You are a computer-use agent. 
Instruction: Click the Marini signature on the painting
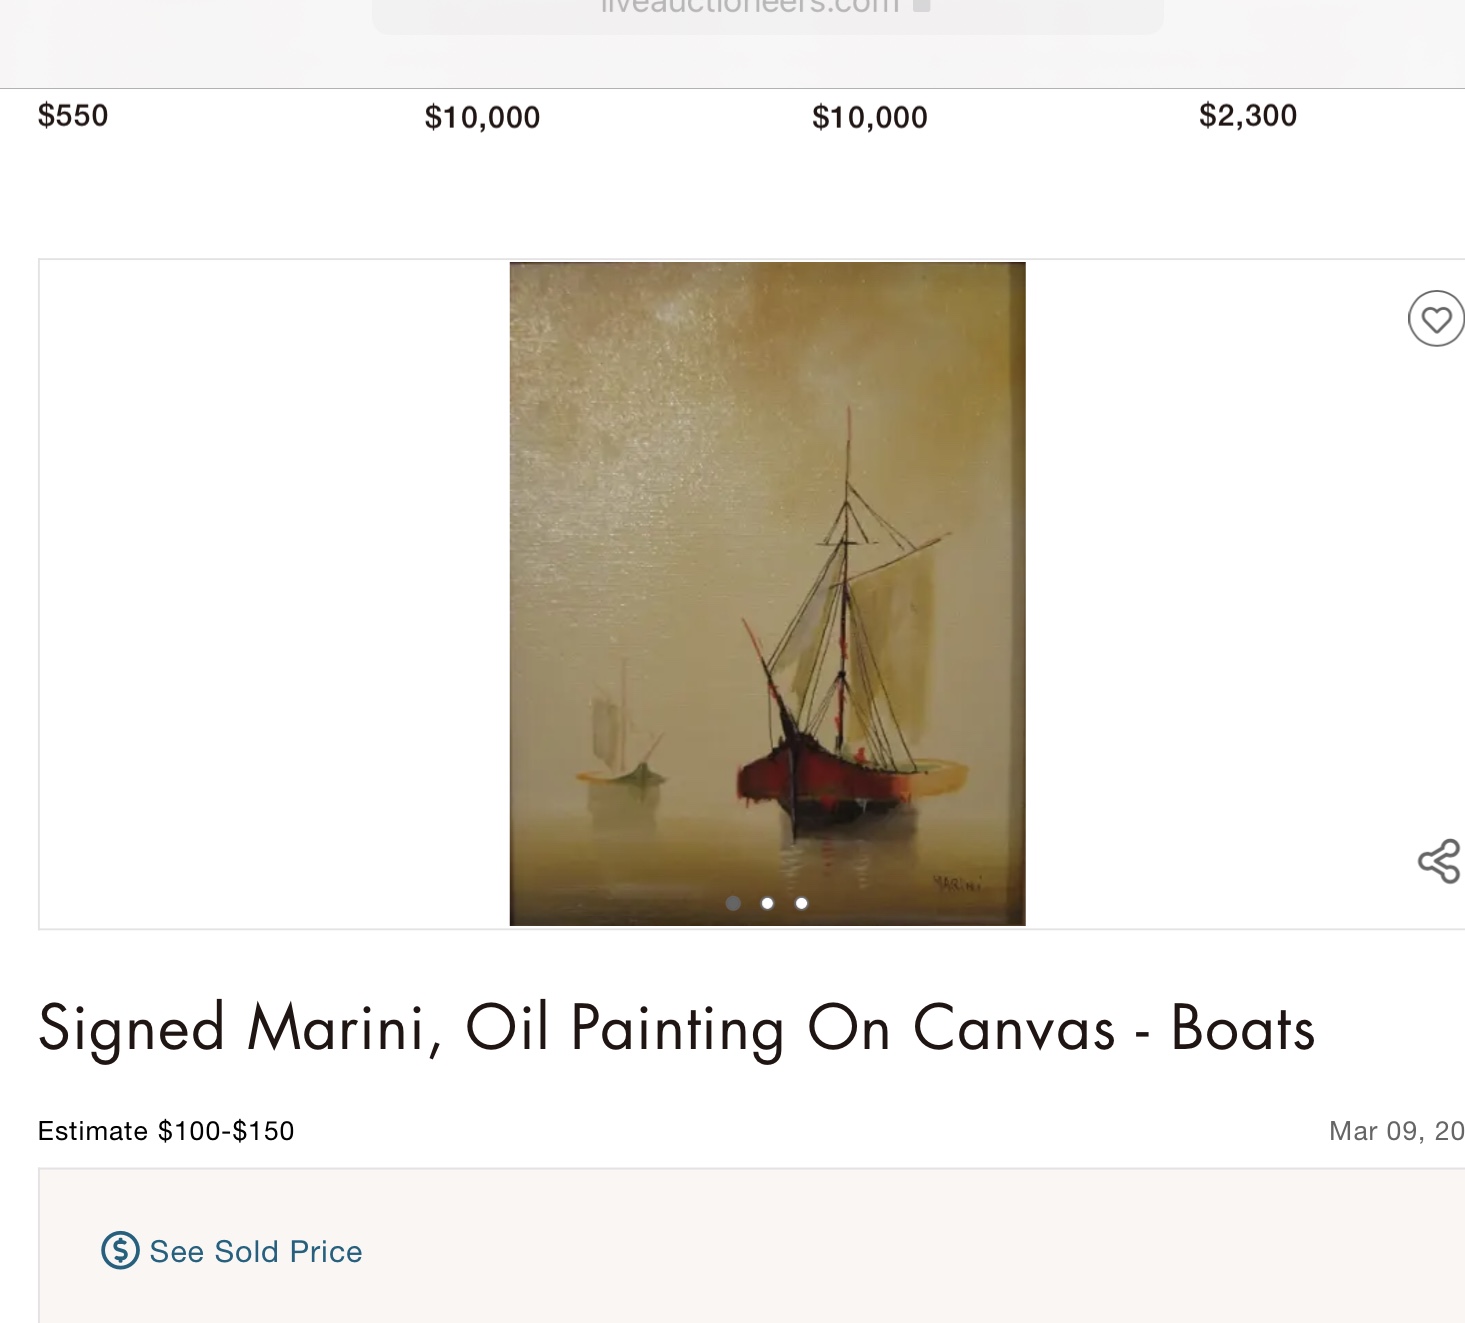pos(957,883)
